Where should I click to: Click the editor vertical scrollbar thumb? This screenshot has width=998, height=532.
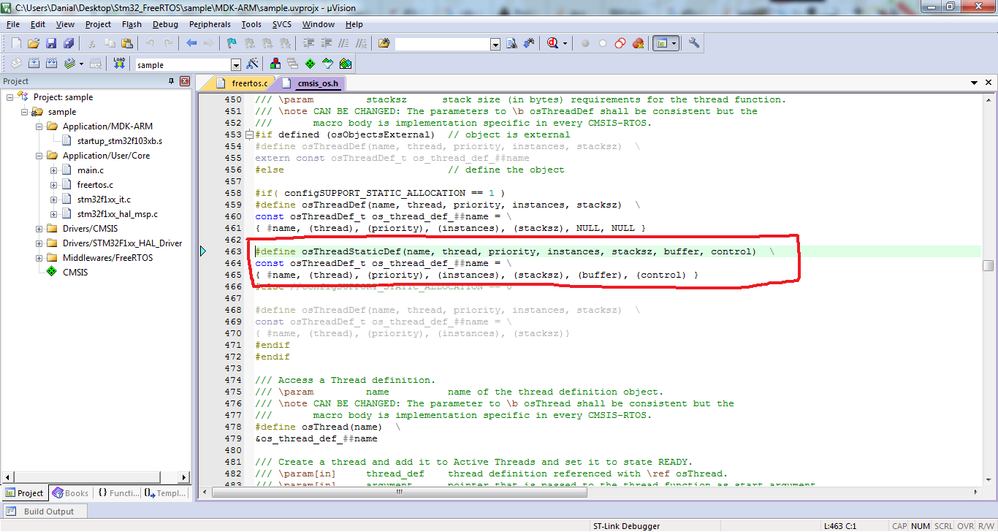[x=988, y=265]
